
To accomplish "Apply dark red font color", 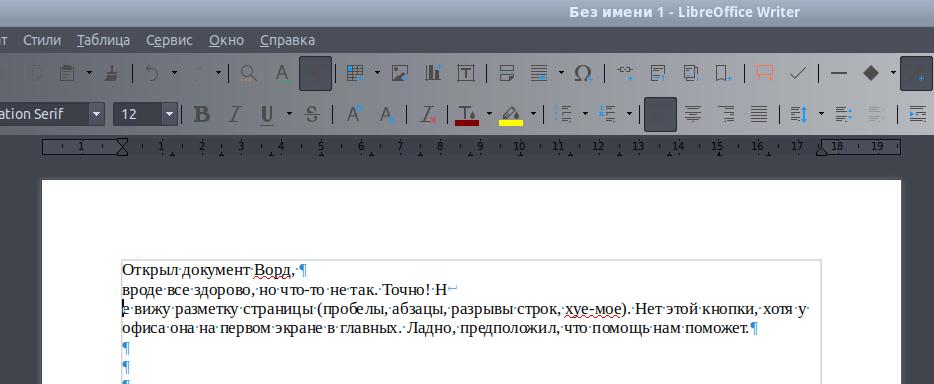I will coord(467,114).
